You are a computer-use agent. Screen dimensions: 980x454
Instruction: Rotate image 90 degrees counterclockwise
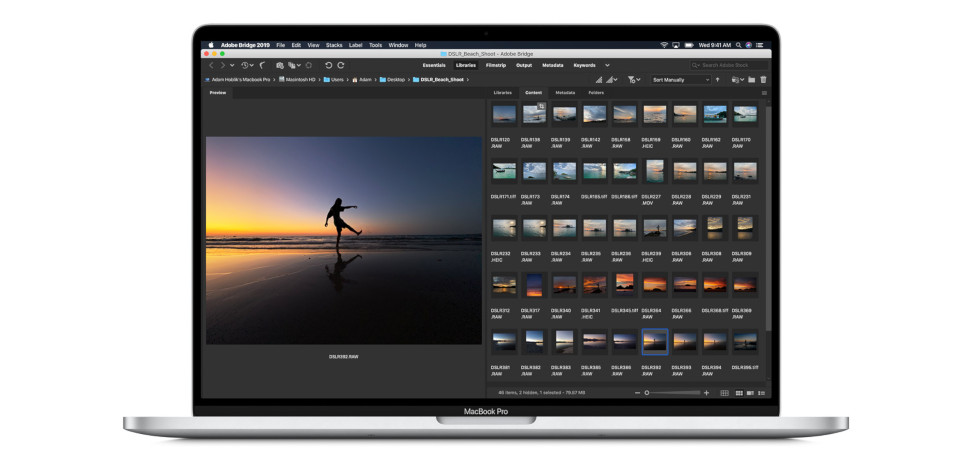(x=328, y=65)
